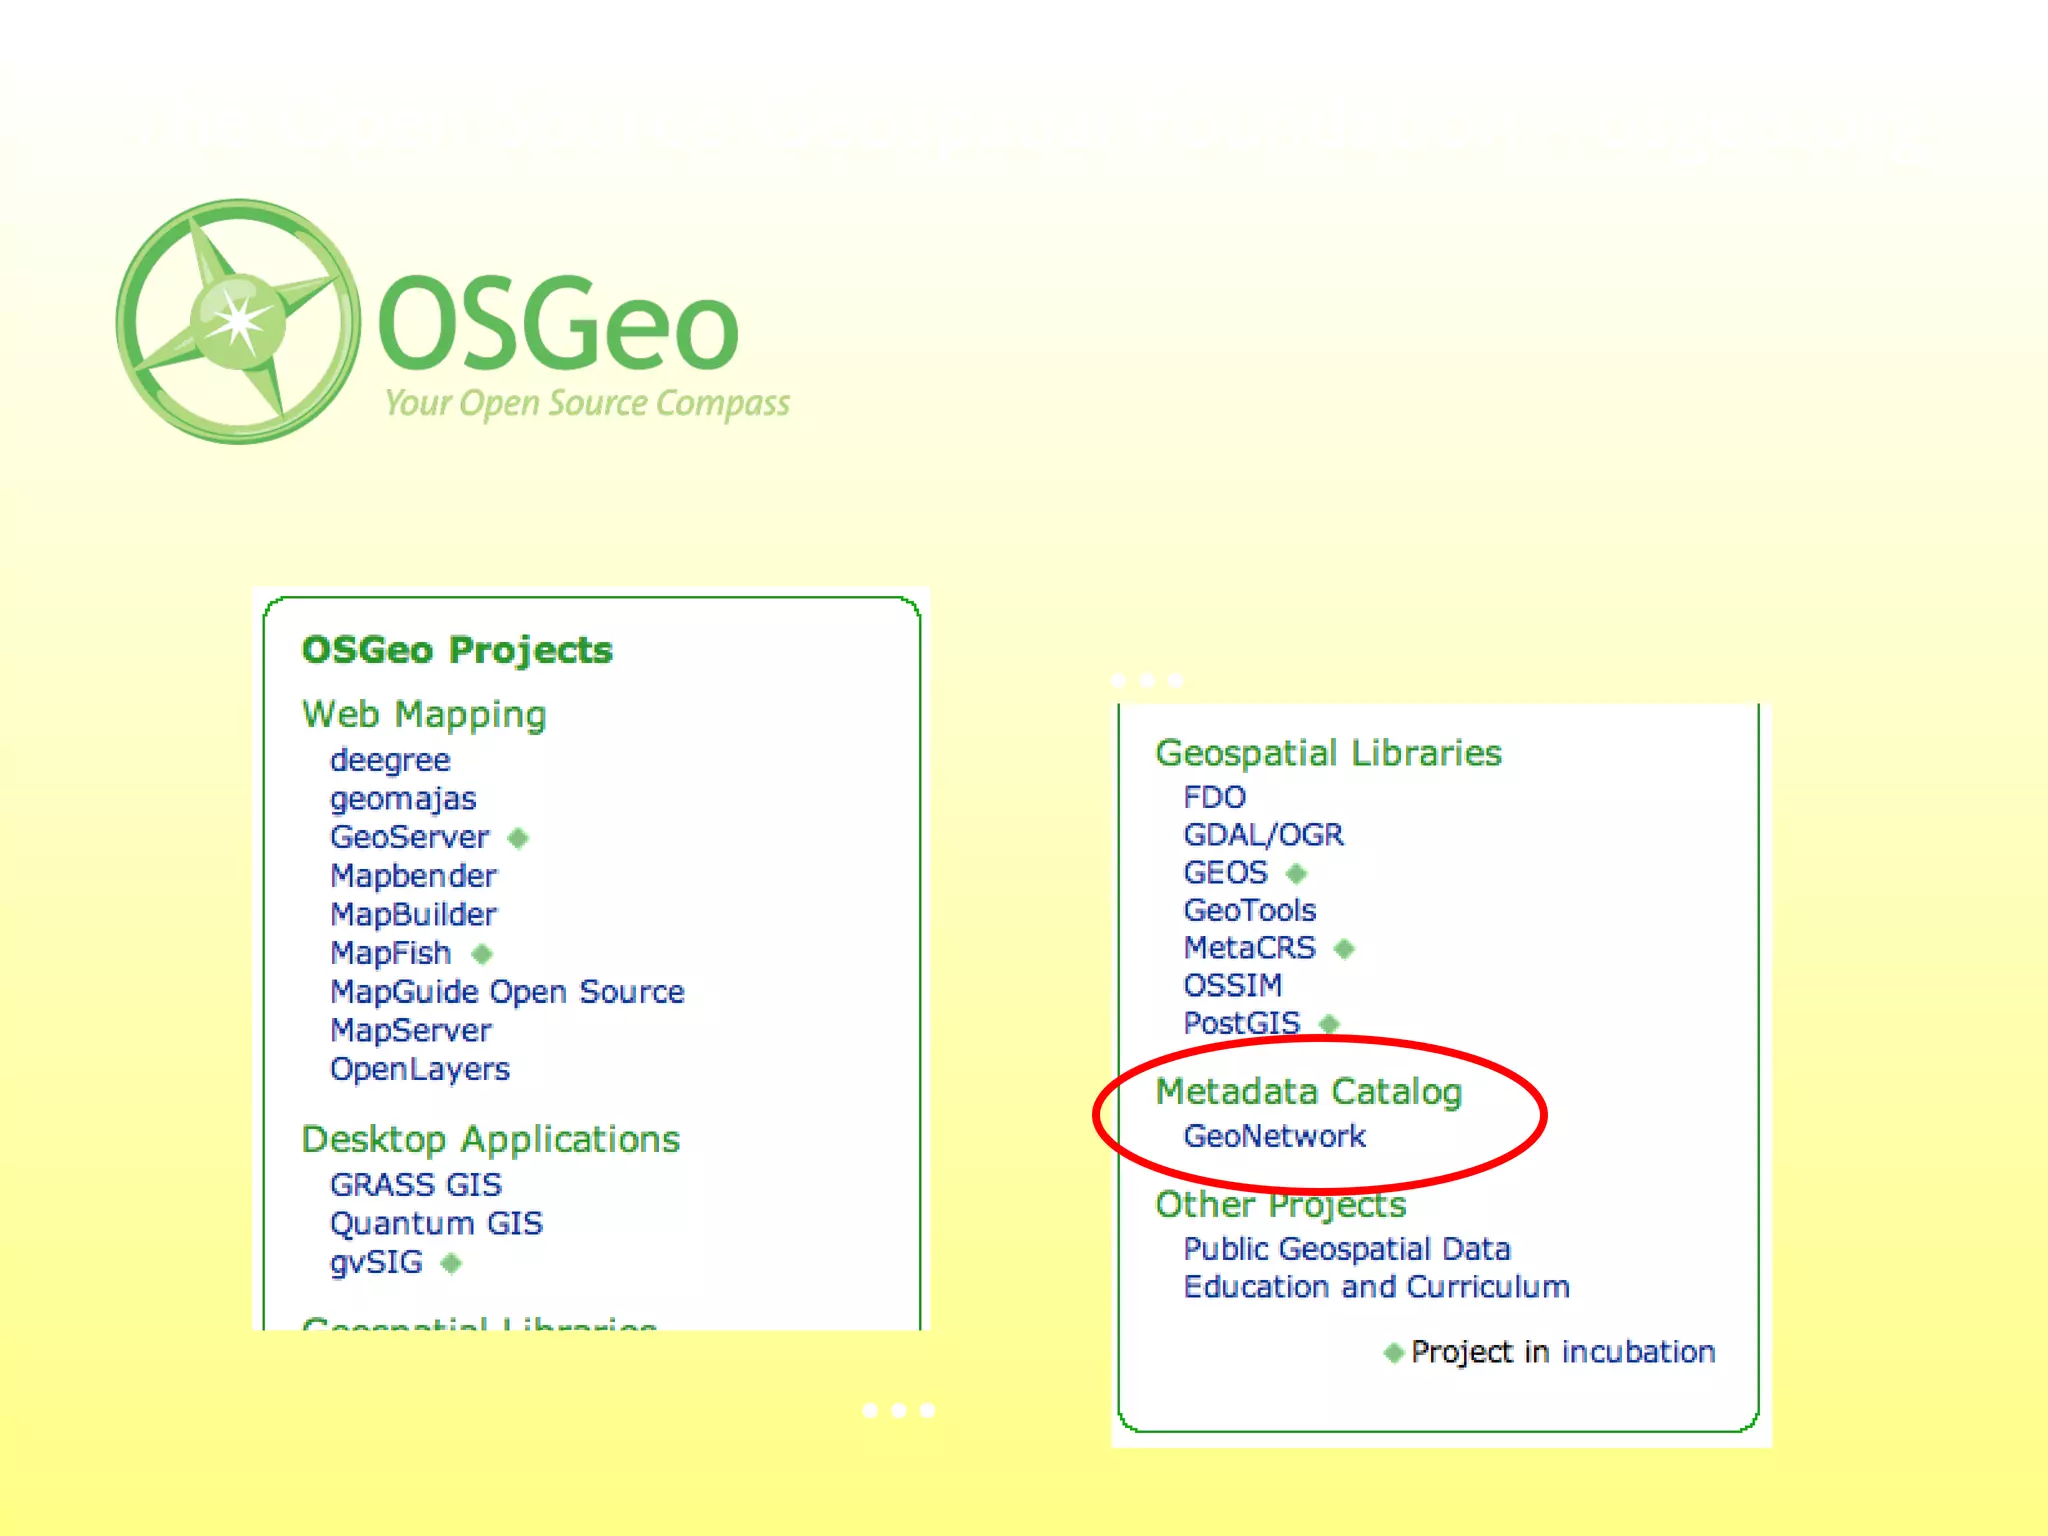Image resolution: width=2048 pixels, height=1536 pixels.
Task: Open the GeoTools library link
Action: click(x=1249, y=910)
